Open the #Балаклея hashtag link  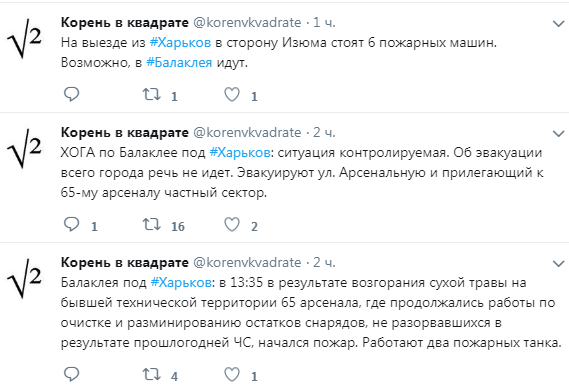coord(179,63)
